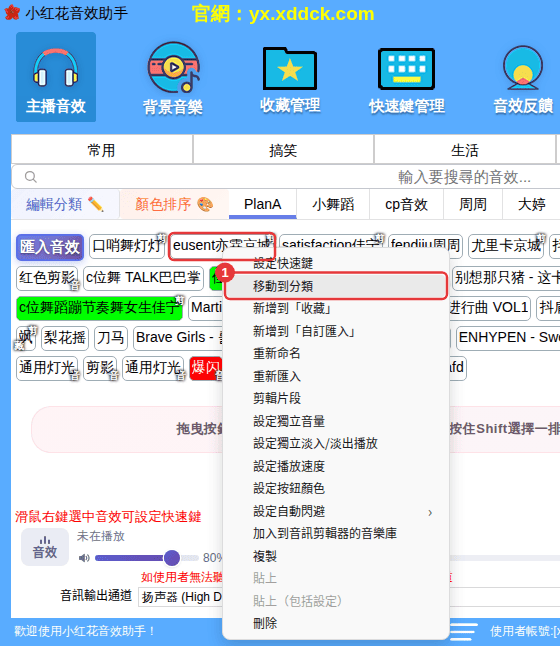Viewport: 560px width, 646px height.
Task: Click the 顏色排序 button
Action: [x=174, y=204]
